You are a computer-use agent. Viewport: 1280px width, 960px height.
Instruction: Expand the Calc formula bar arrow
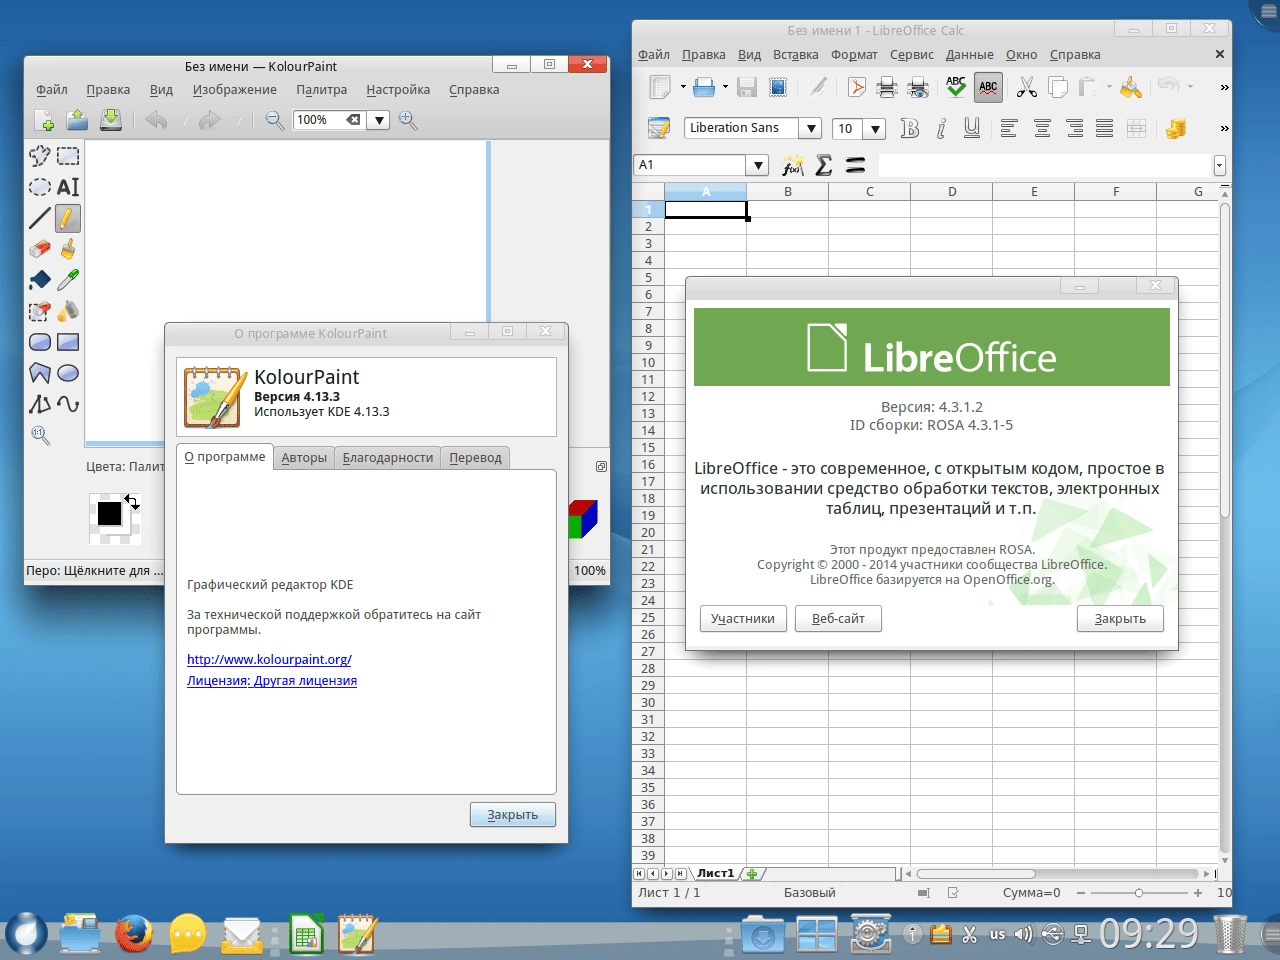[x=1219, y=165]
